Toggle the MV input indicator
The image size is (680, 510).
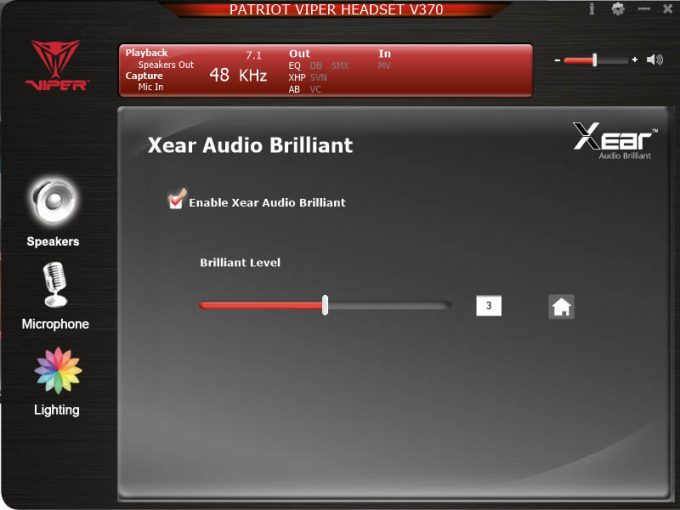click(x=384, y=65)
